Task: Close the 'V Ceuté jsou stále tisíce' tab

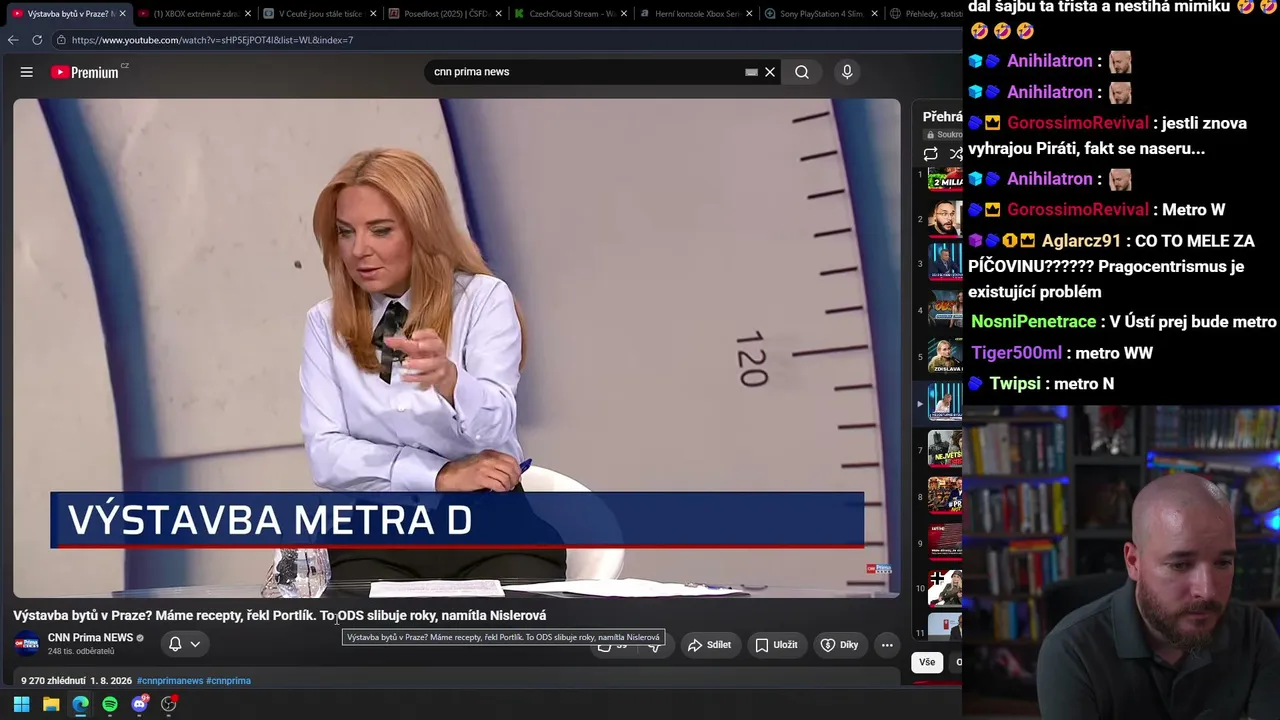Action: click(x=374, y=14)
